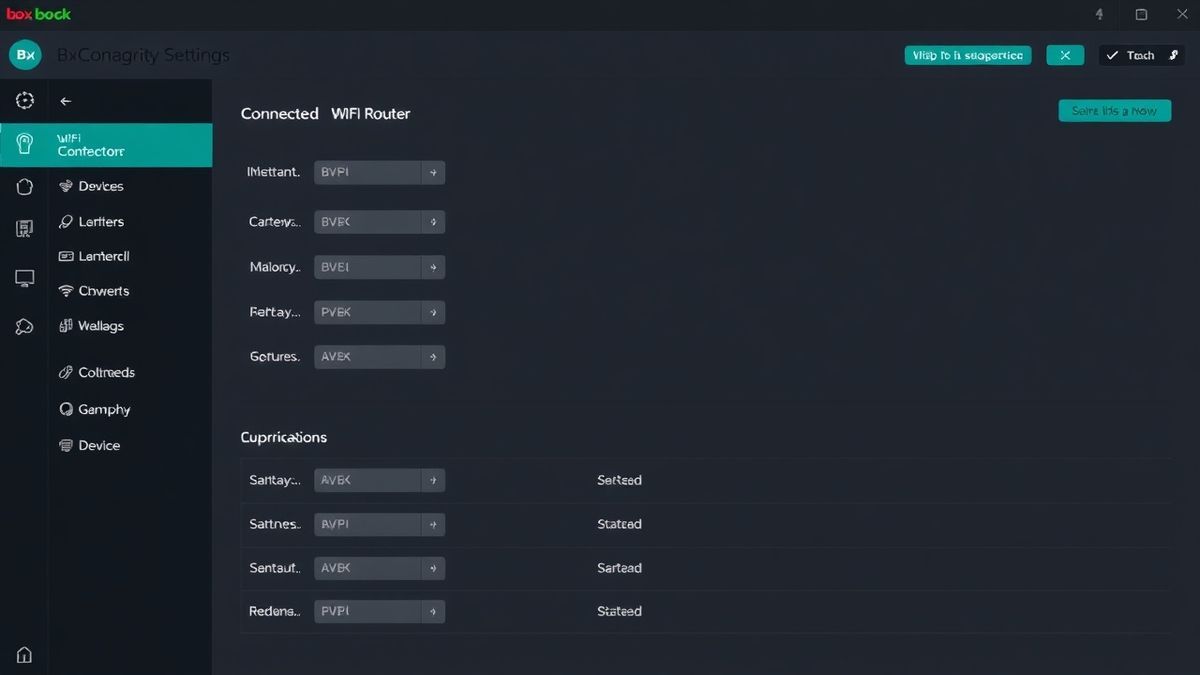The image size is (1200, 675).
Task: Open the dashed circle icon in the left rail
Action: point(25,100)
